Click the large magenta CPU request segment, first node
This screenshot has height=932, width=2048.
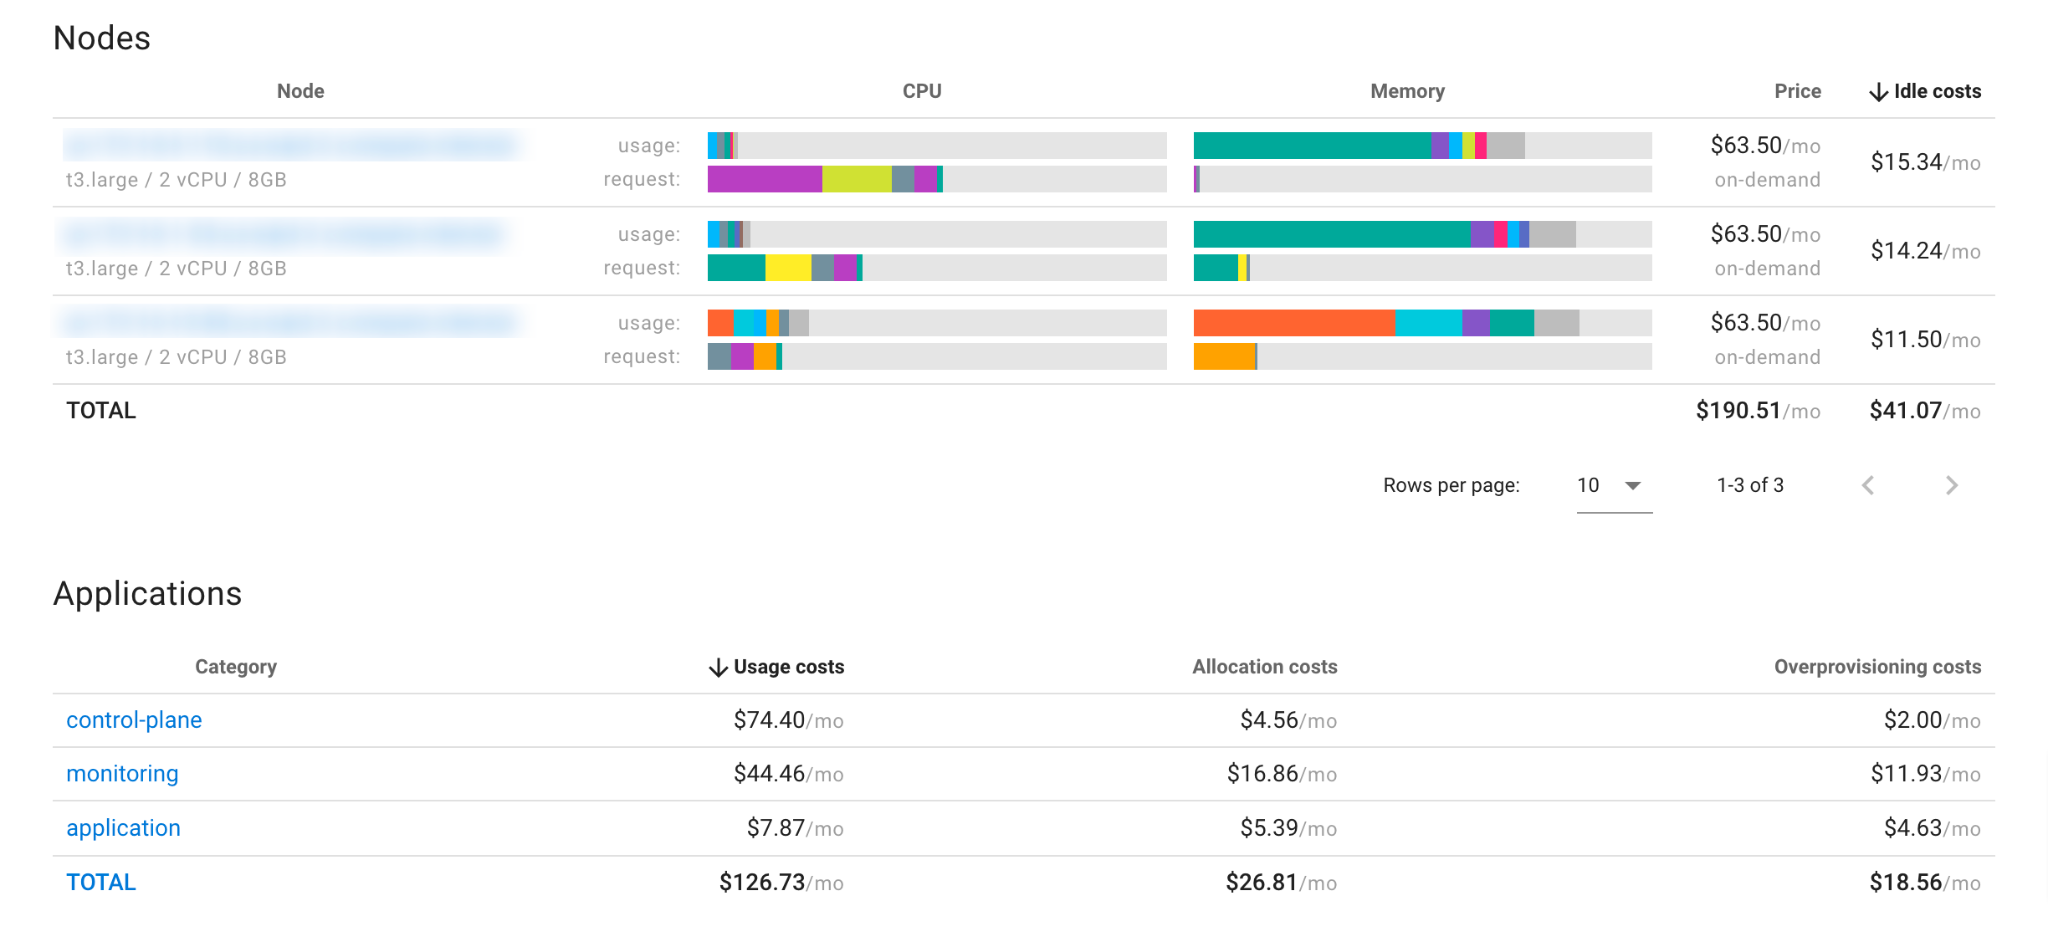tap(764, 179)
